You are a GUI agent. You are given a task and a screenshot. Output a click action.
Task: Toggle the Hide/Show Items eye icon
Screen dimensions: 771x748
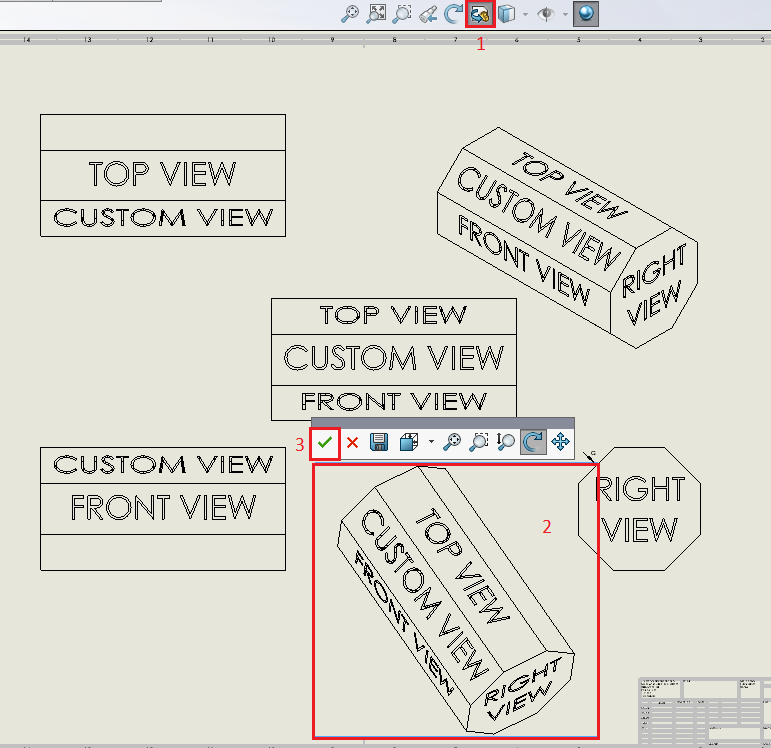click(x=546, y=14)
